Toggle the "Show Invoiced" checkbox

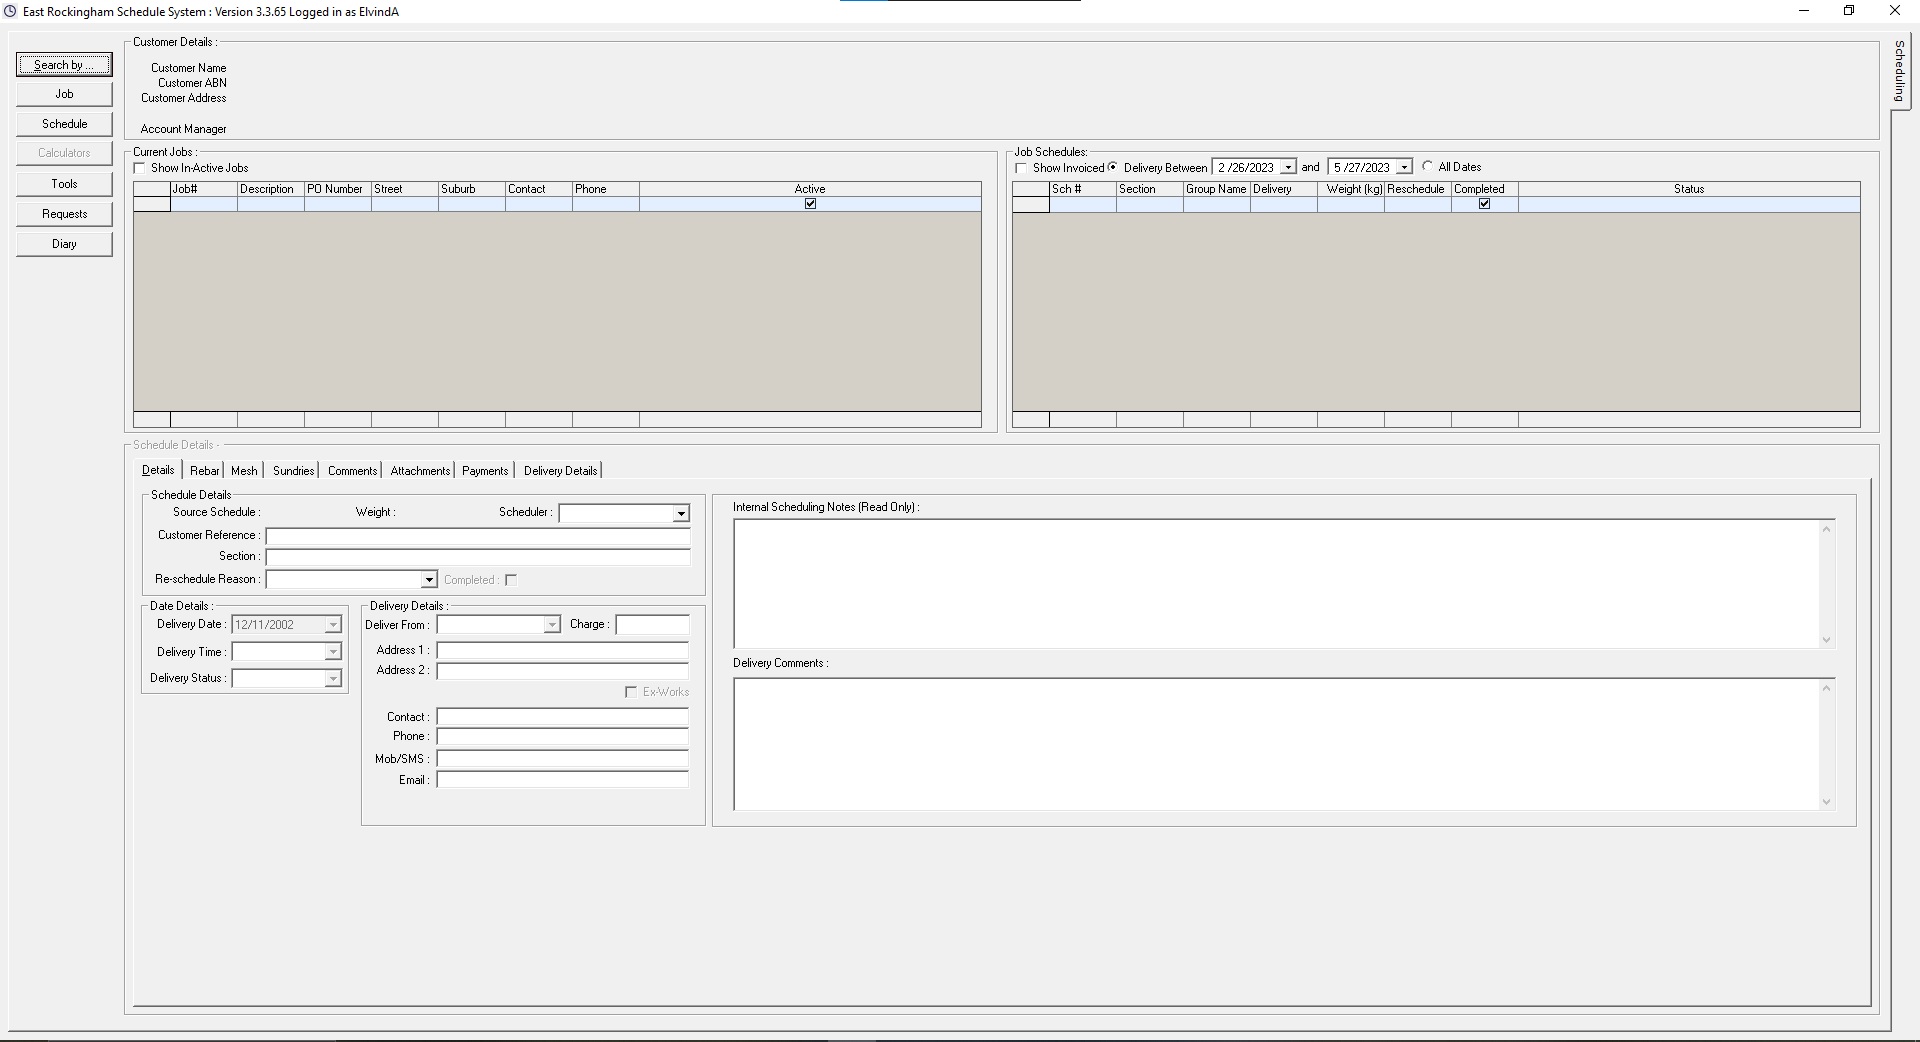(1021, 168)
